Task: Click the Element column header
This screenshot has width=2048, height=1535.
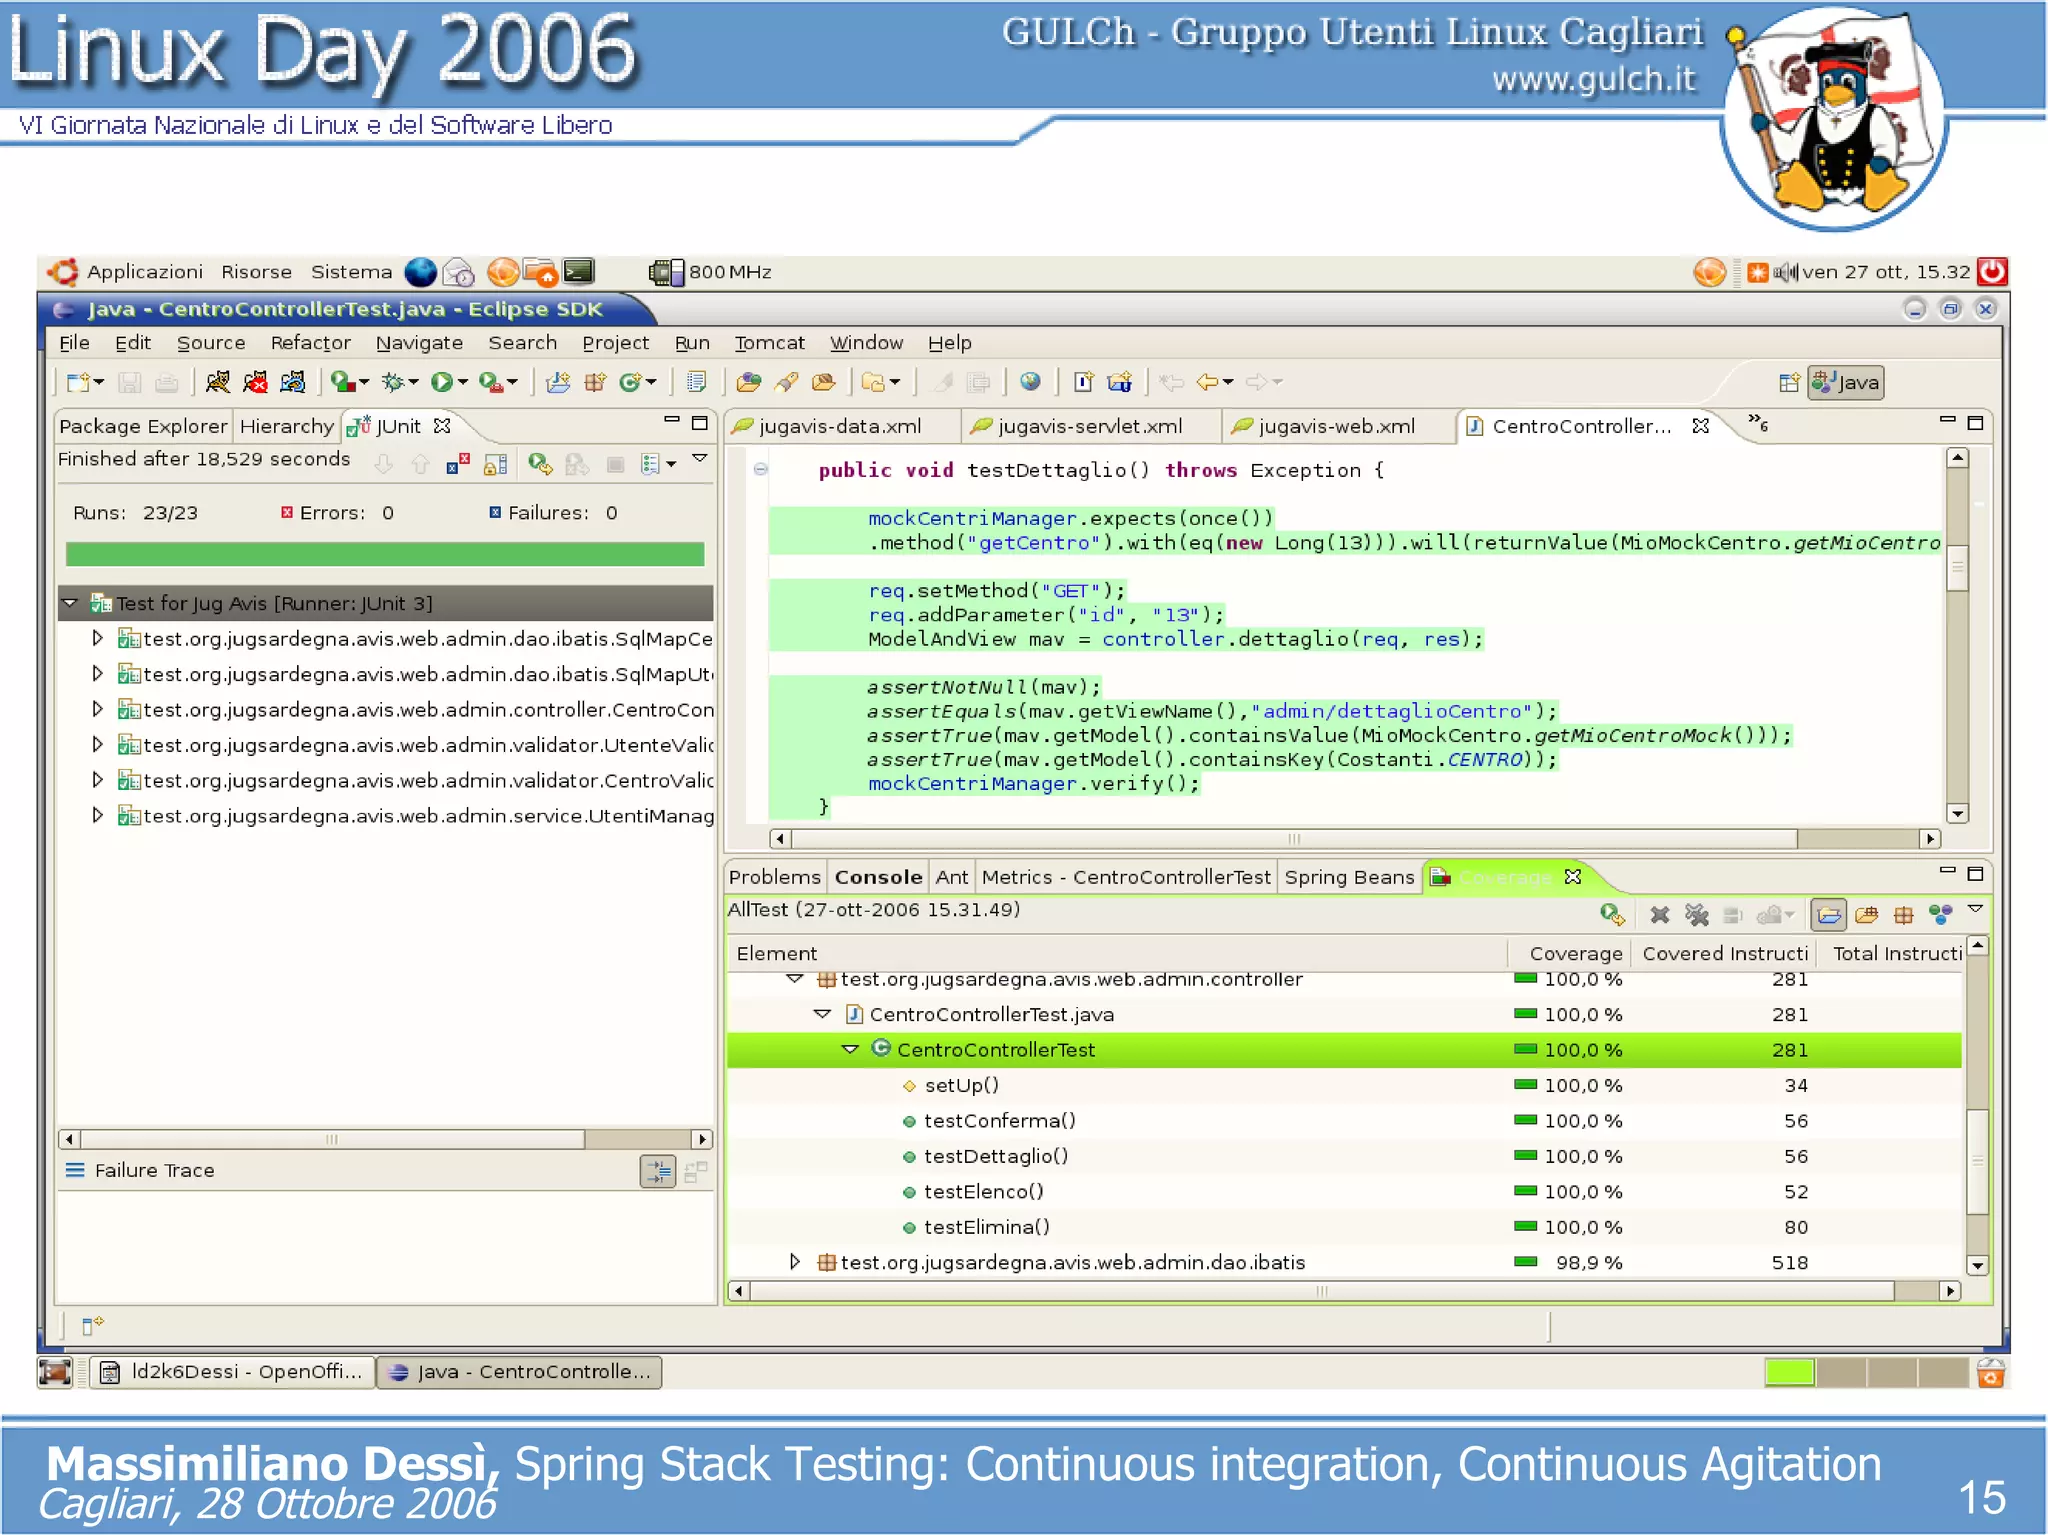Action: 1117,953
